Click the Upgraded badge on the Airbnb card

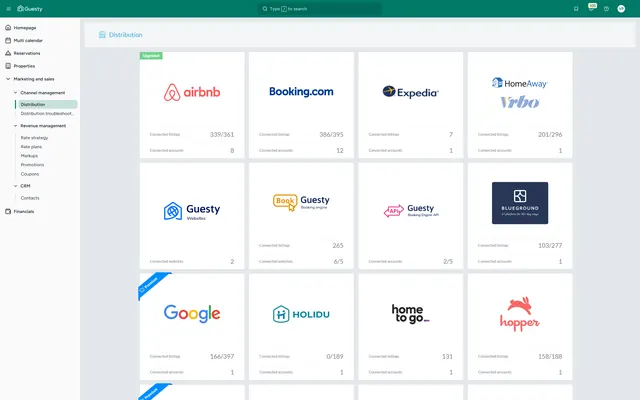pos(151,56)
